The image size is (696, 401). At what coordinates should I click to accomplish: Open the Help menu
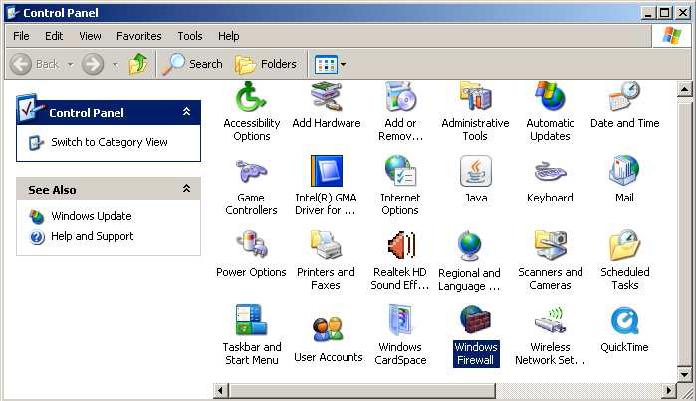coord(229,36)
